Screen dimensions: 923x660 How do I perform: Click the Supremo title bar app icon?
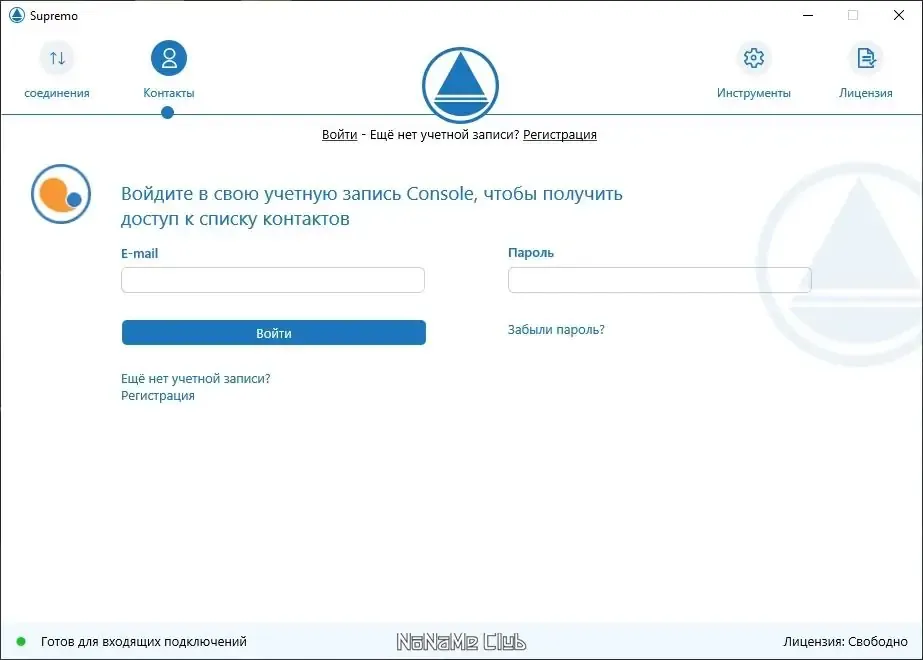tap(16, 15)
